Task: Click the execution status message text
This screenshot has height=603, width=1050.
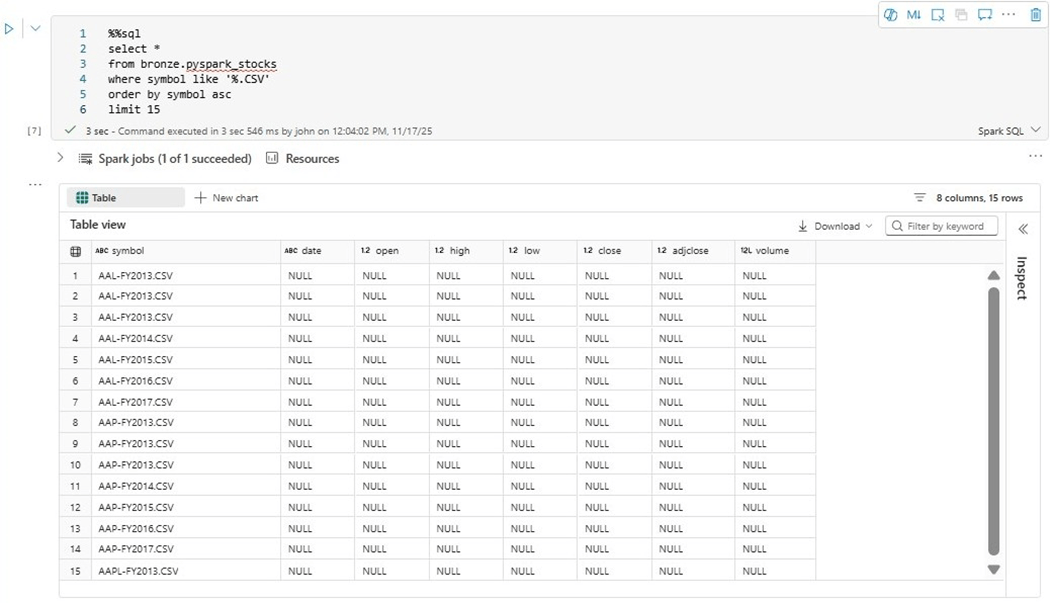Action: [258, 131]
